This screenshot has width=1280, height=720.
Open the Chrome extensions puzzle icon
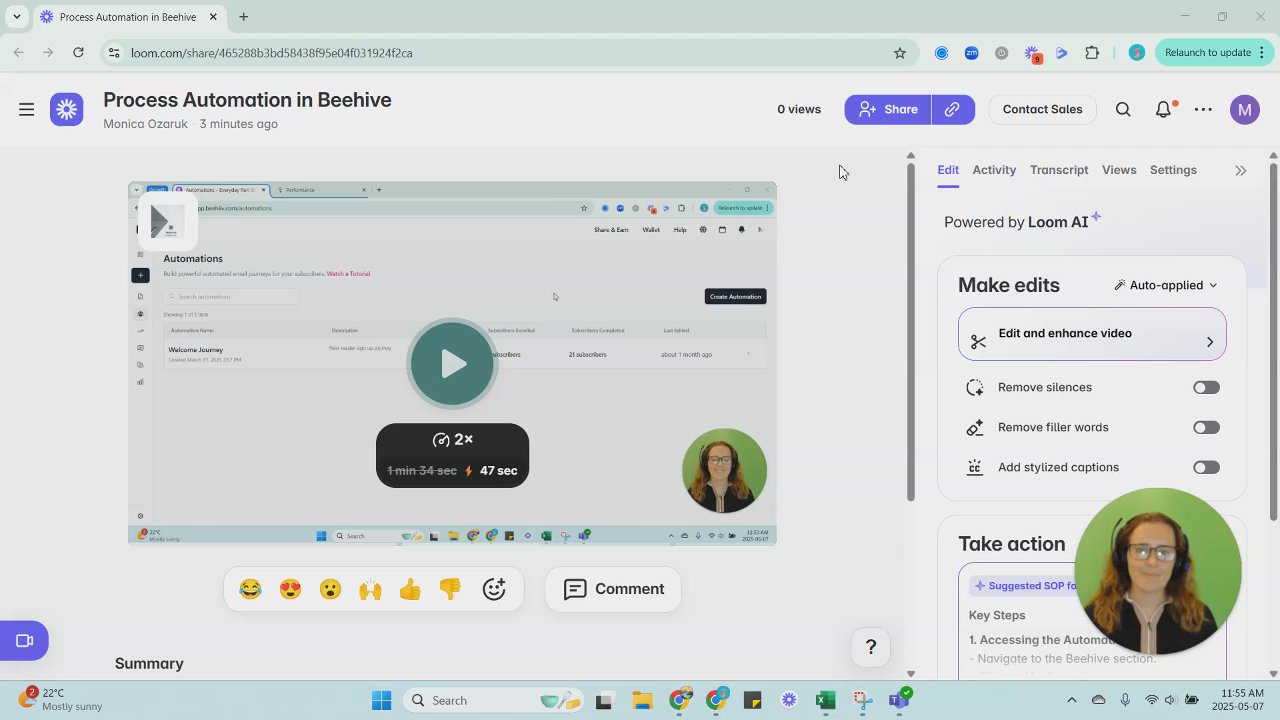pos(1092,53)
